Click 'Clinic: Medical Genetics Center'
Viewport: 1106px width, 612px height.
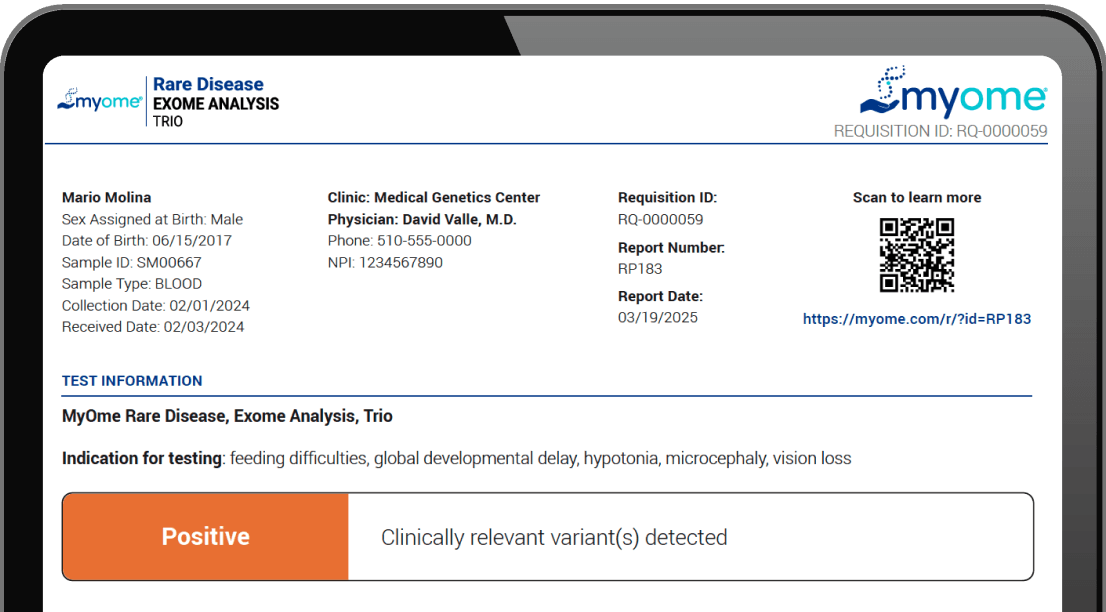point(434,197)
